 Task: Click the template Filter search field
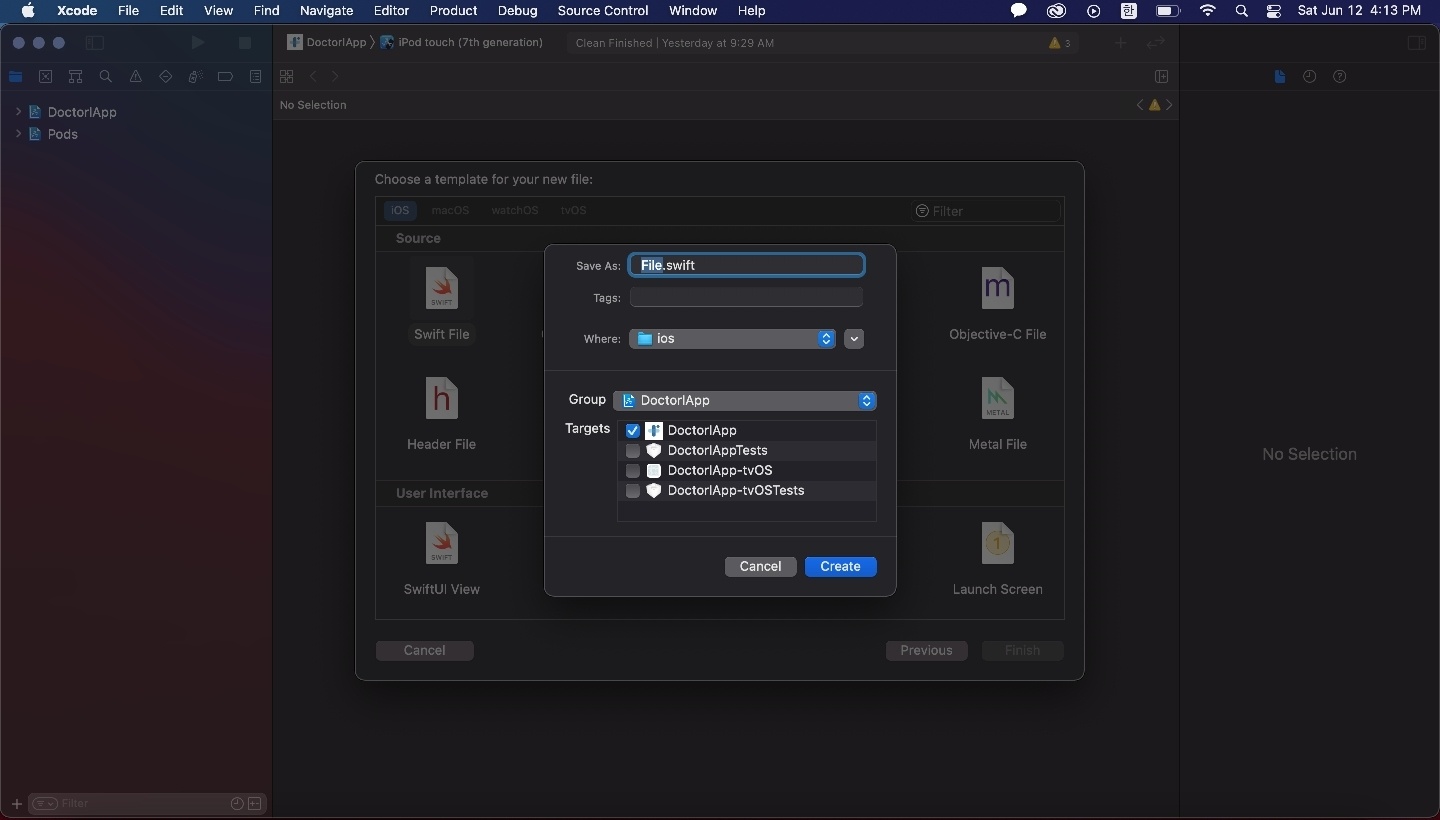[x=985, y=211]
